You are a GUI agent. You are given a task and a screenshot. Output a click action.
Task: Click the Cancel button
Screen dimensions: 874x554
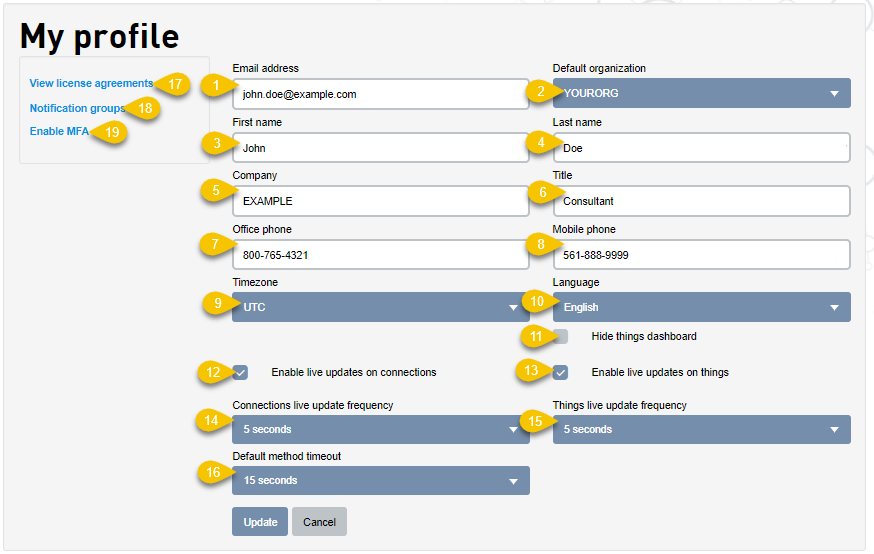click(x=319, y=522)
